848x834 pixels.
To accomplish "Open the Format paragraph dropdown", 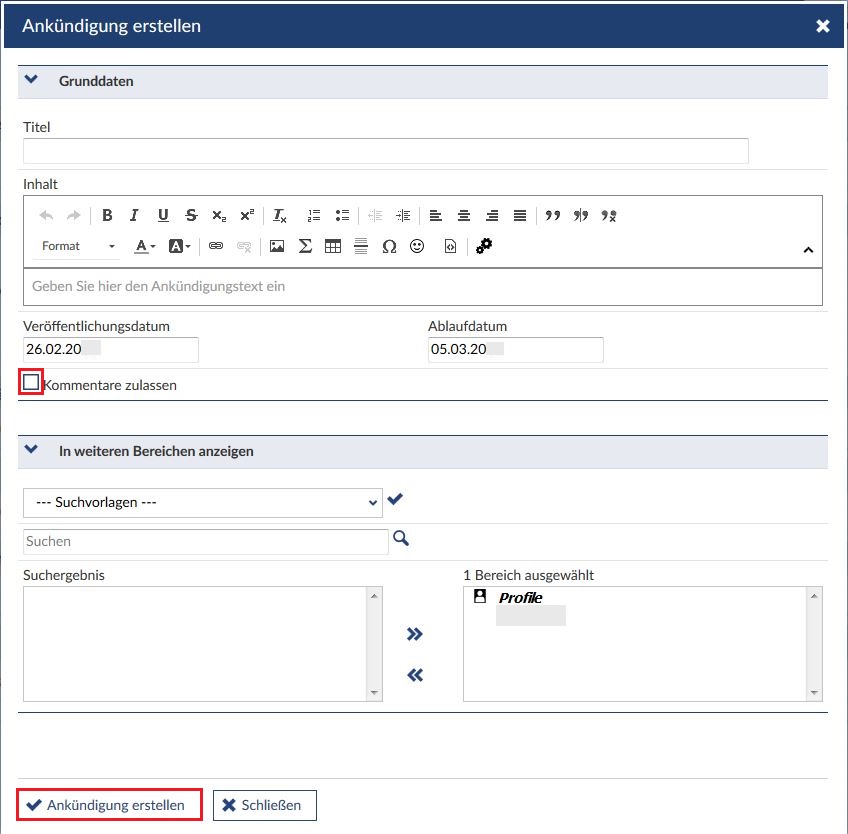I will (78, 246).
